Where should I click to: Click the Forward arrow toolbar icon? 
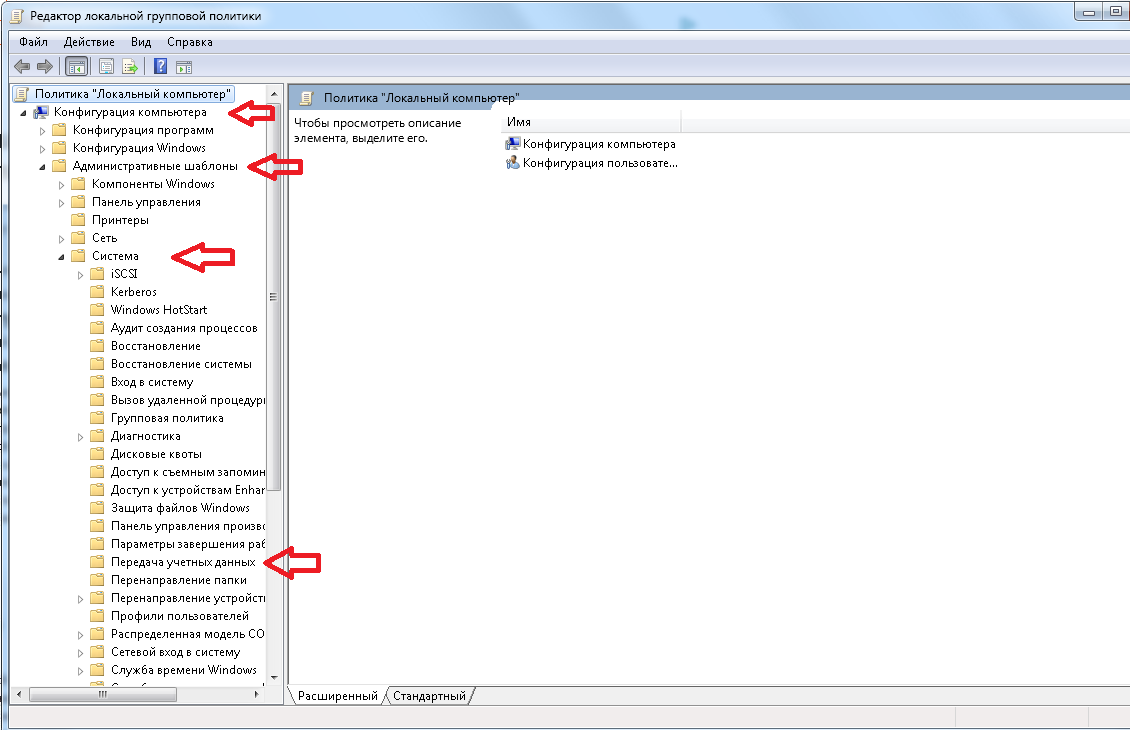(45, 67)
